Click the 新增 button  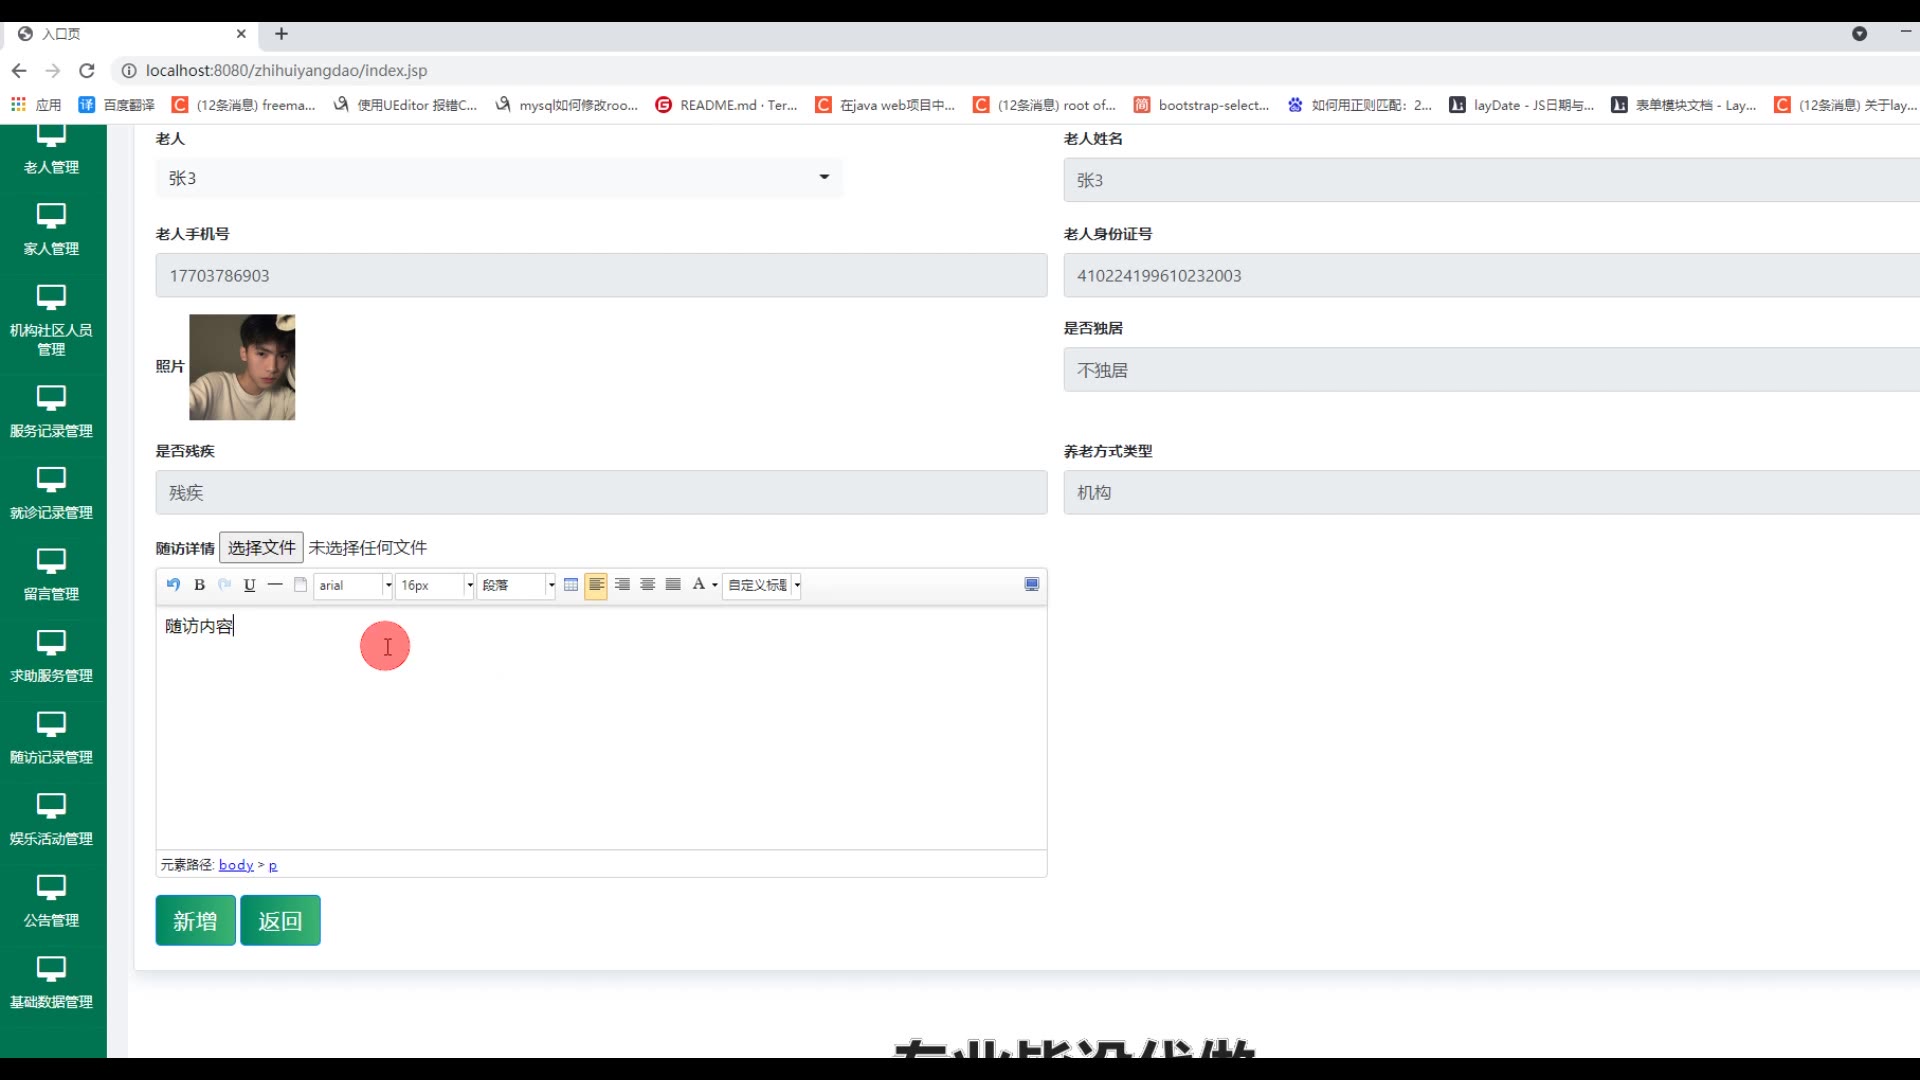point(195,920)
